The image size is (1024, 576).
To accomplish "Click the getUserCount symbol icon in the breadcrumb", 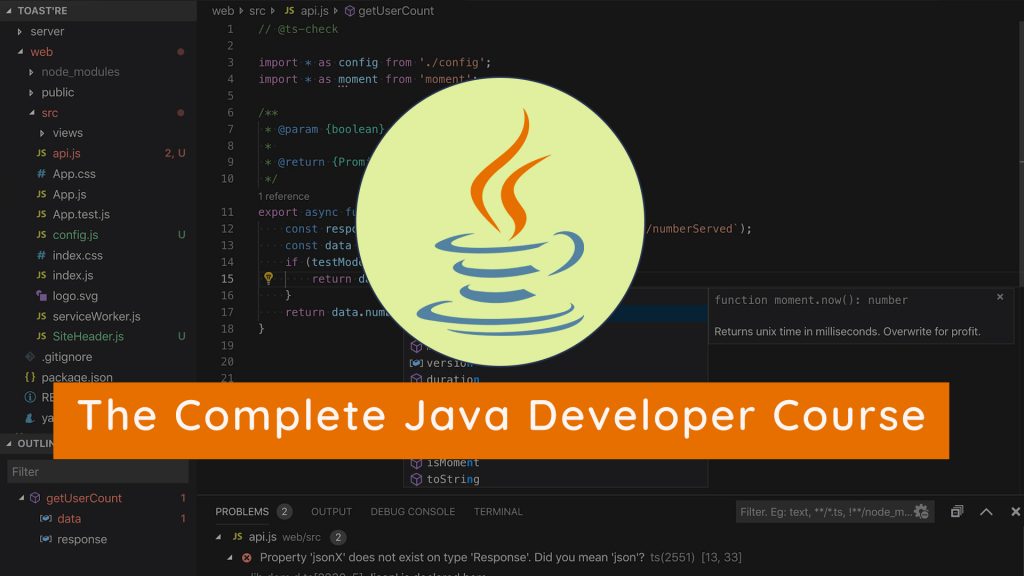I will [x=349, y=11].
